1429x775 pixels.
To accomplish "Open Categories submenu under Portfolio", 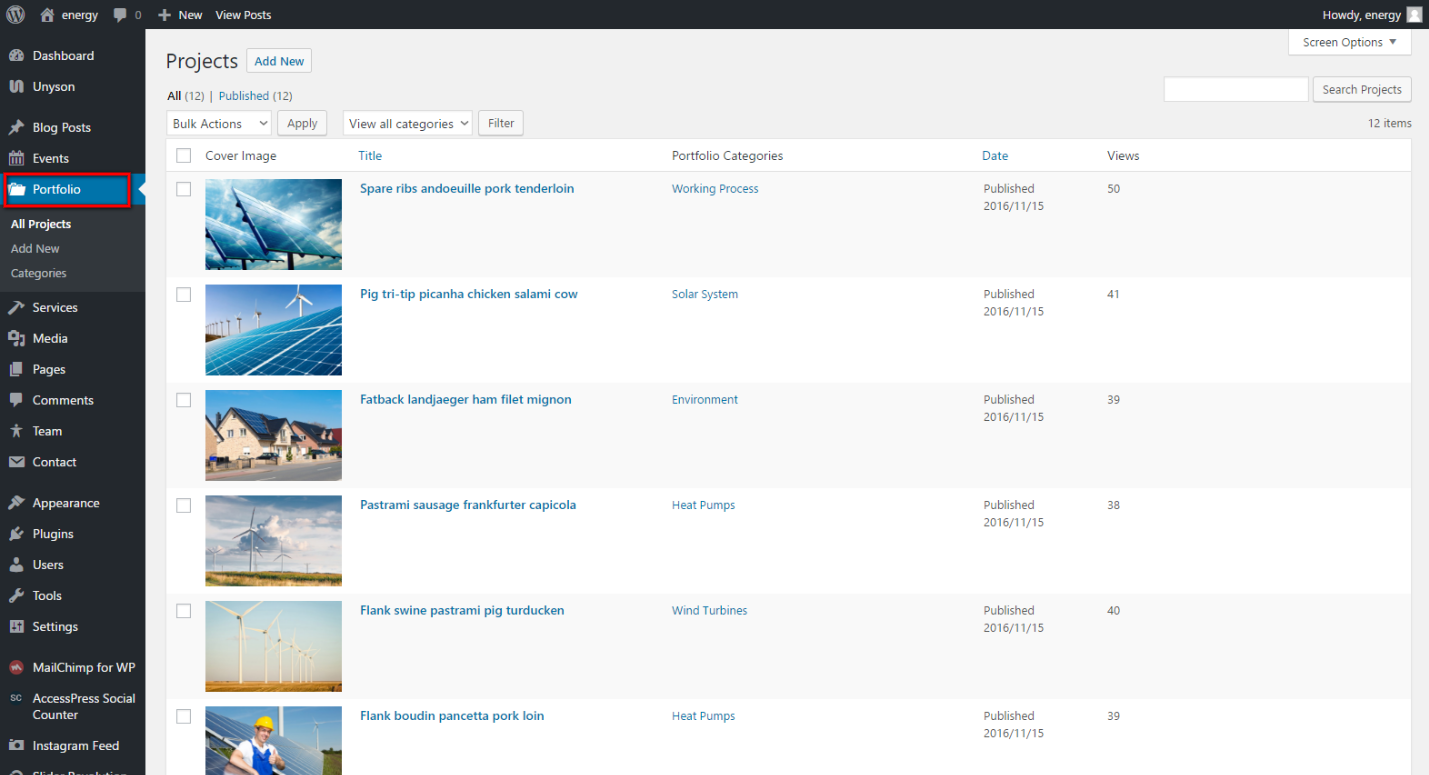I will click(39, 273).
